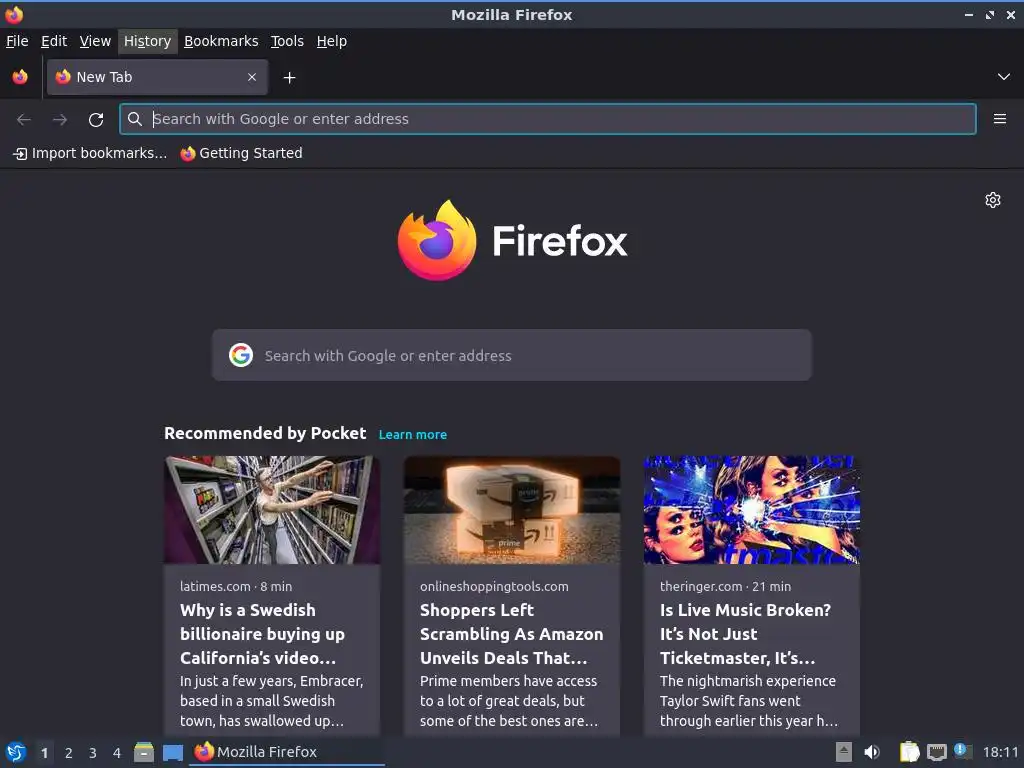1024x768 pixels.
Task: Open the Getting Started bookmark
Action: tap(242, 153)
